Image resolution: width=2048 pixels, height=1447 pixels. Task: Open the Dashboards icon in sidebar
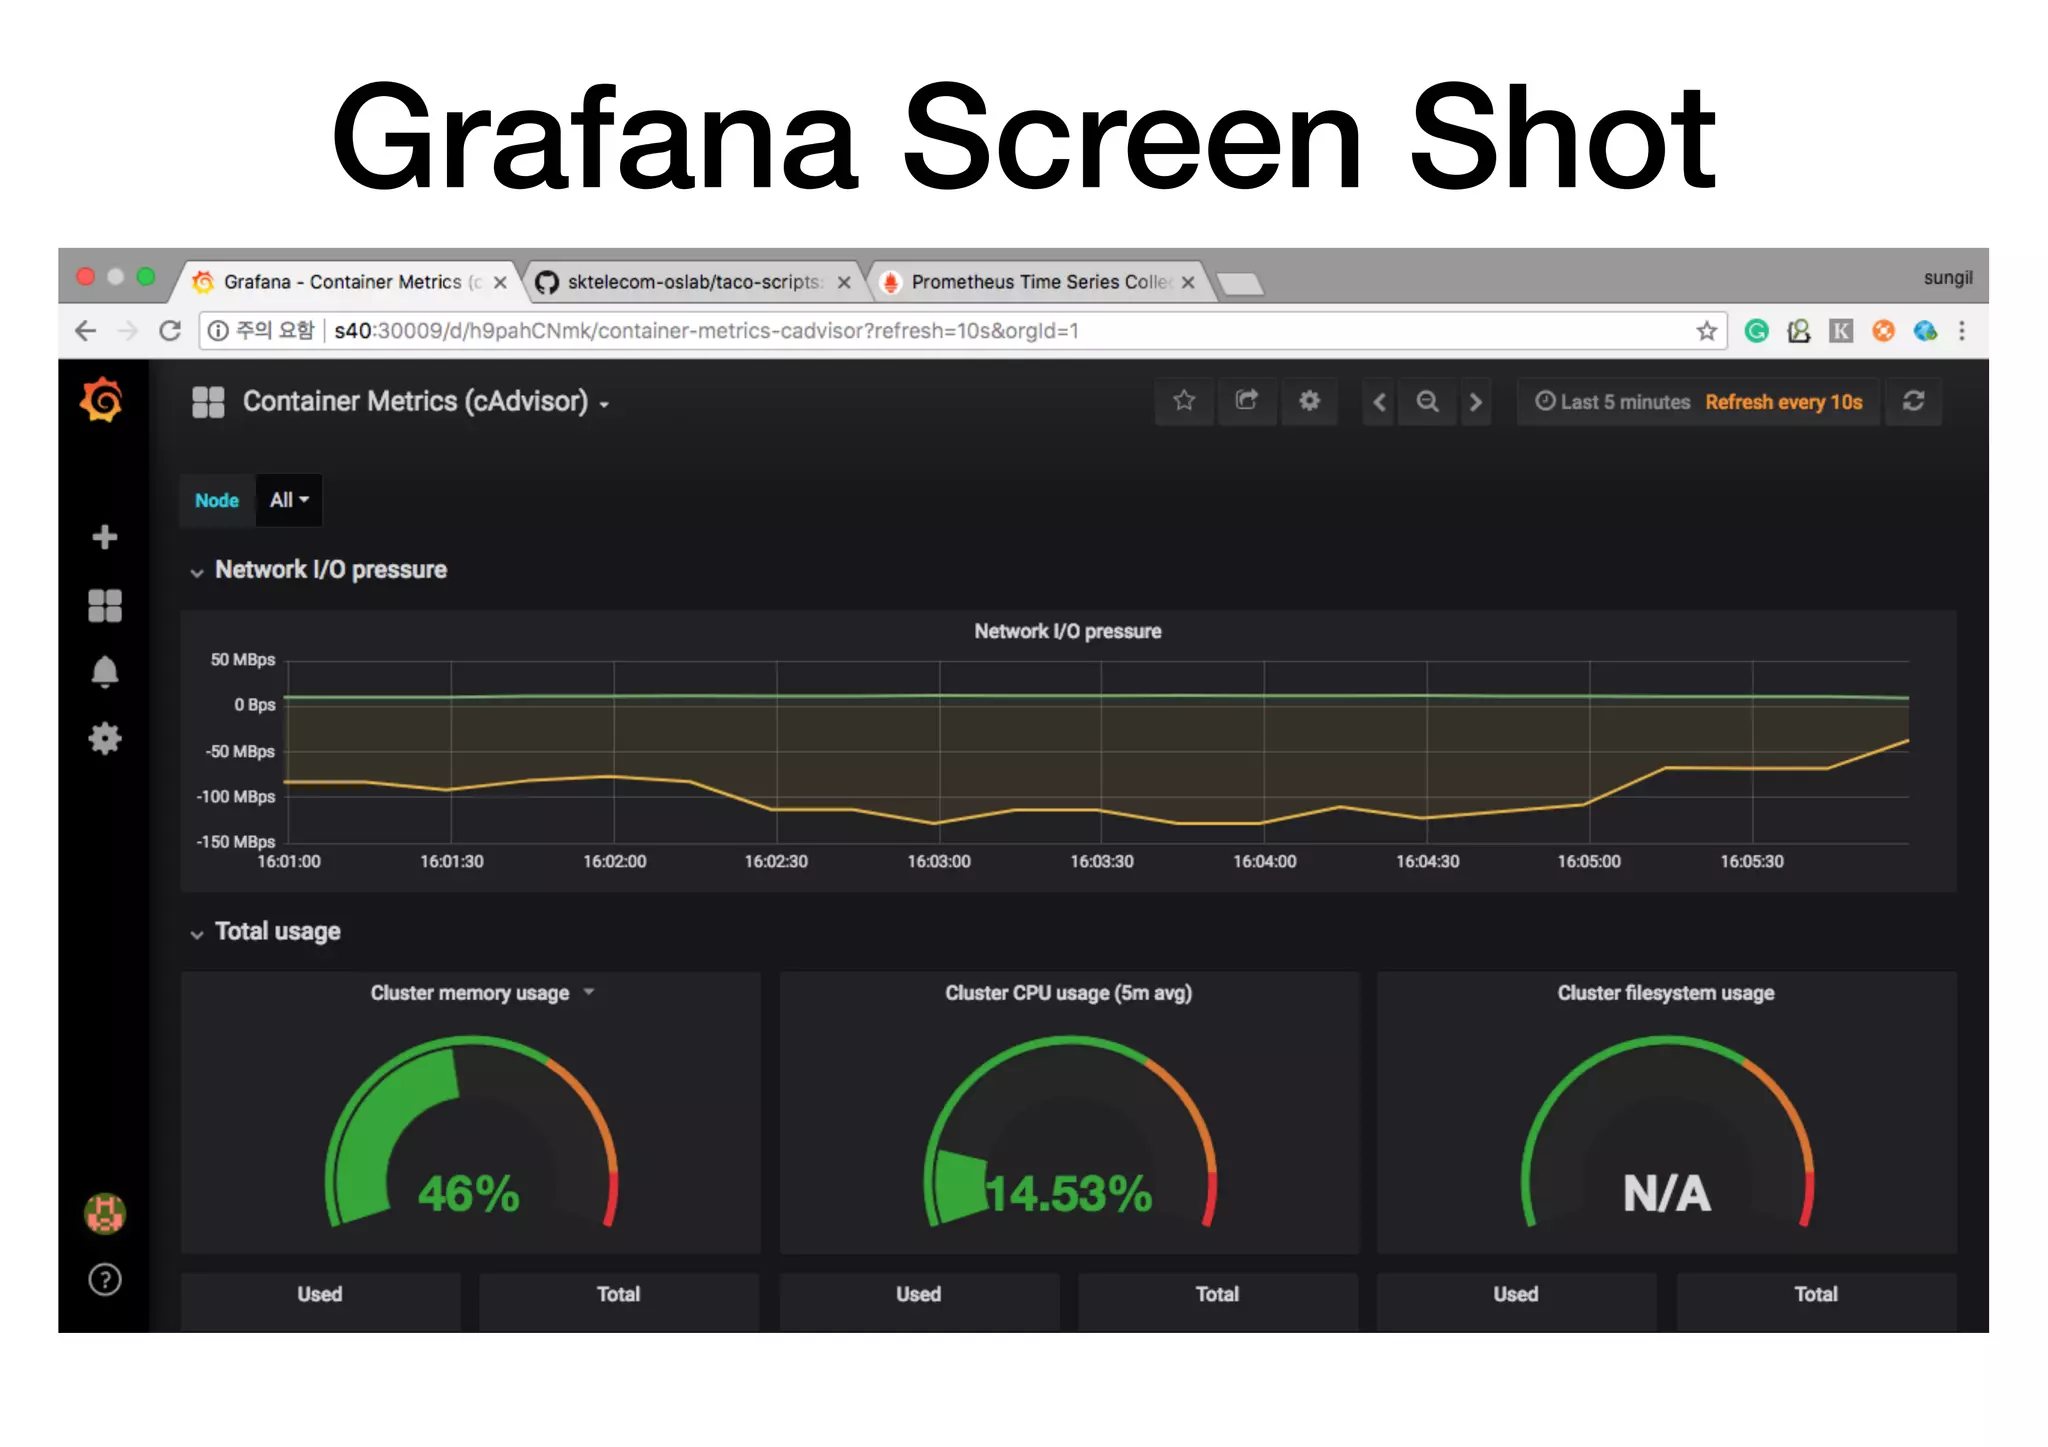tap(104, 605)
